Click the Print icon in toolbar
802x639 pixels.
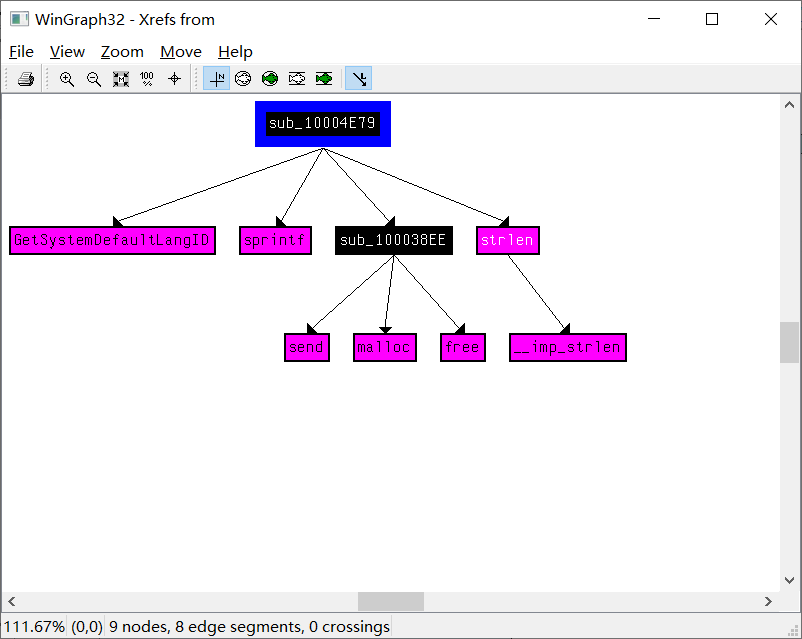click(26, 79)
